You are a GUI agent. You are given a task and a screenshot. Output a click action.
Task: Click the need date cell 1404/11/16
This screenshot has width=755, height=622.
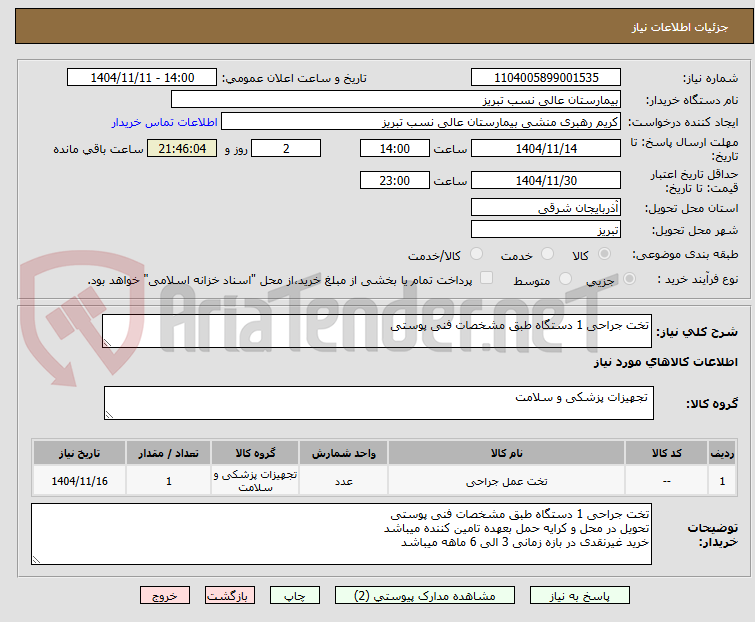click(x=79, y=481)
